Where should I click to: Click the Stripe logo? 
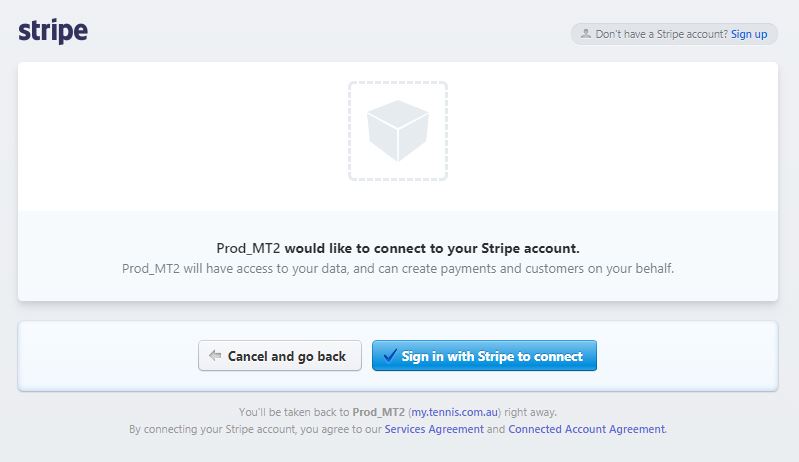(x=53, y=32)
